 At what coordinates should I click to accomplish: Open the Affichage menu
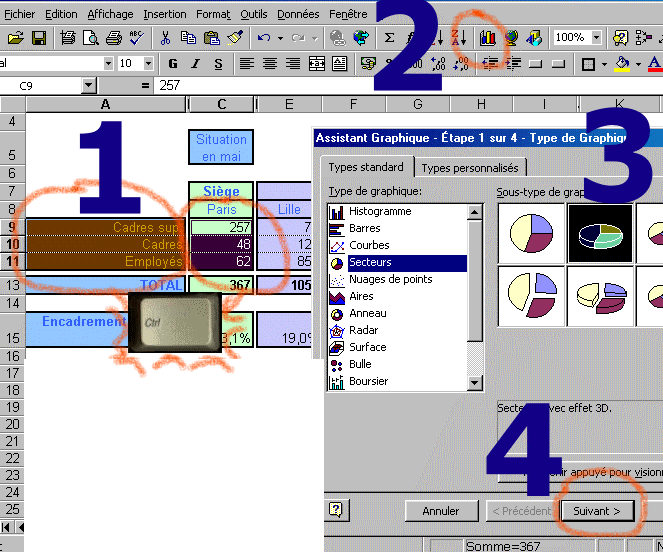110,14
